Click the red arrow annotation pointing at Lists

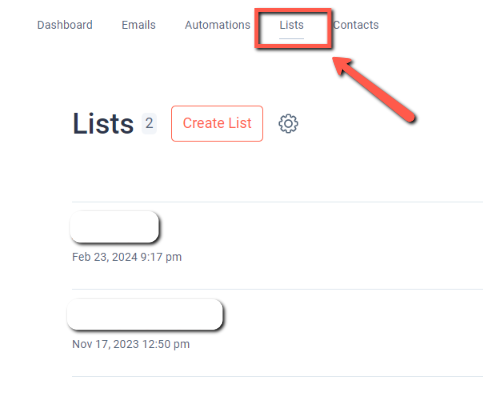pyautogui.click(x=374, y=90)
